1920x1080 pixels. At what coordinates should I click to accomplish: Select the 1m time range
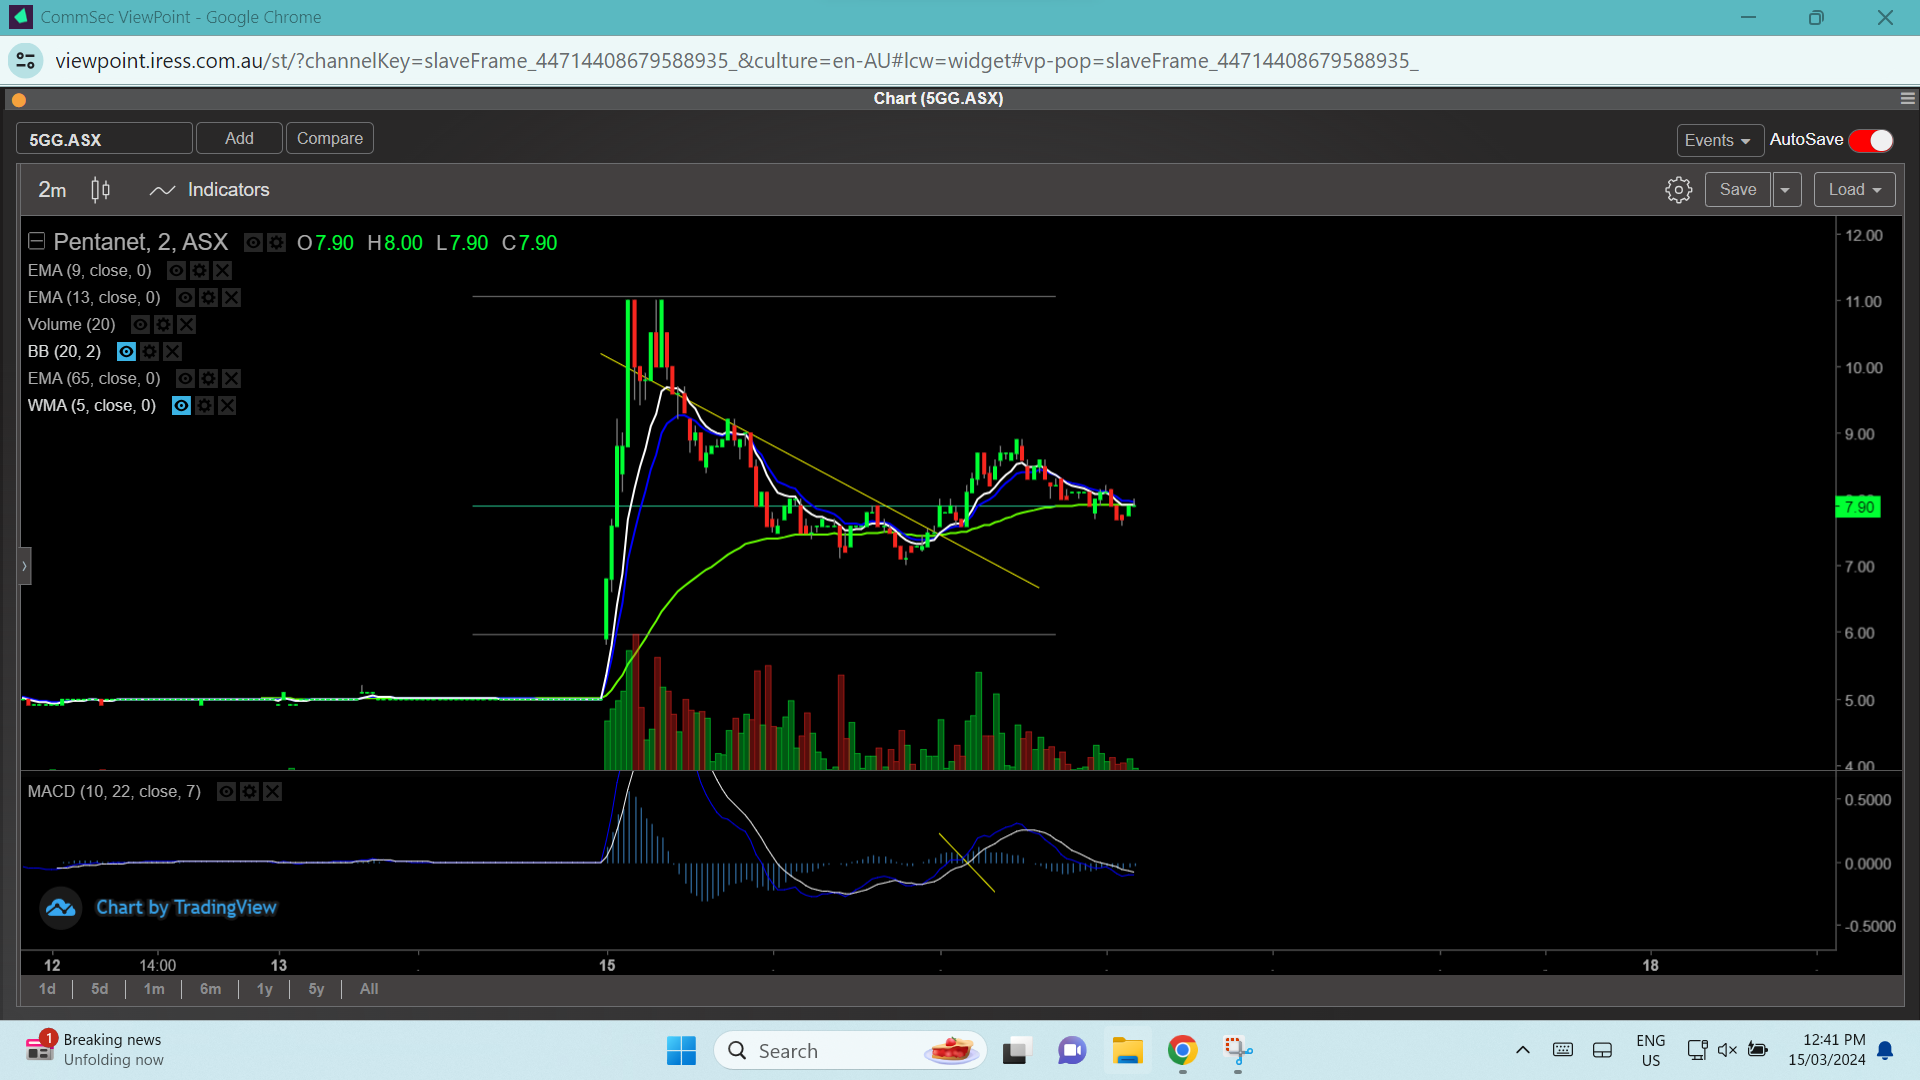pyautogui.click(x=154, y=989)
